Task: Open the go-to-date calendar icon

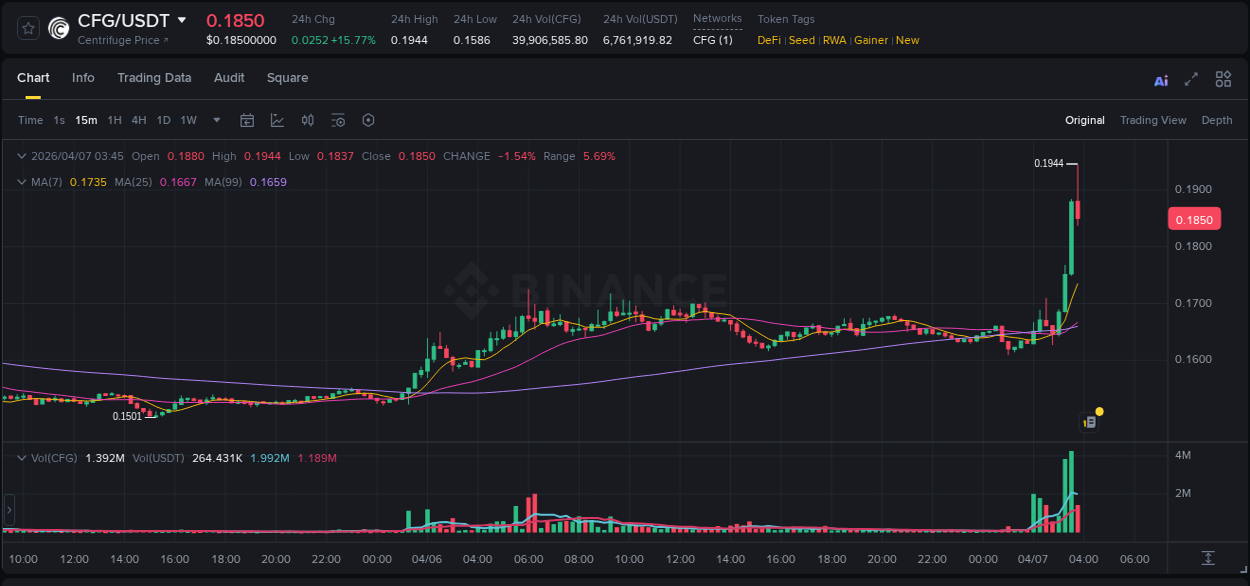Action: [x=247, y=120]
